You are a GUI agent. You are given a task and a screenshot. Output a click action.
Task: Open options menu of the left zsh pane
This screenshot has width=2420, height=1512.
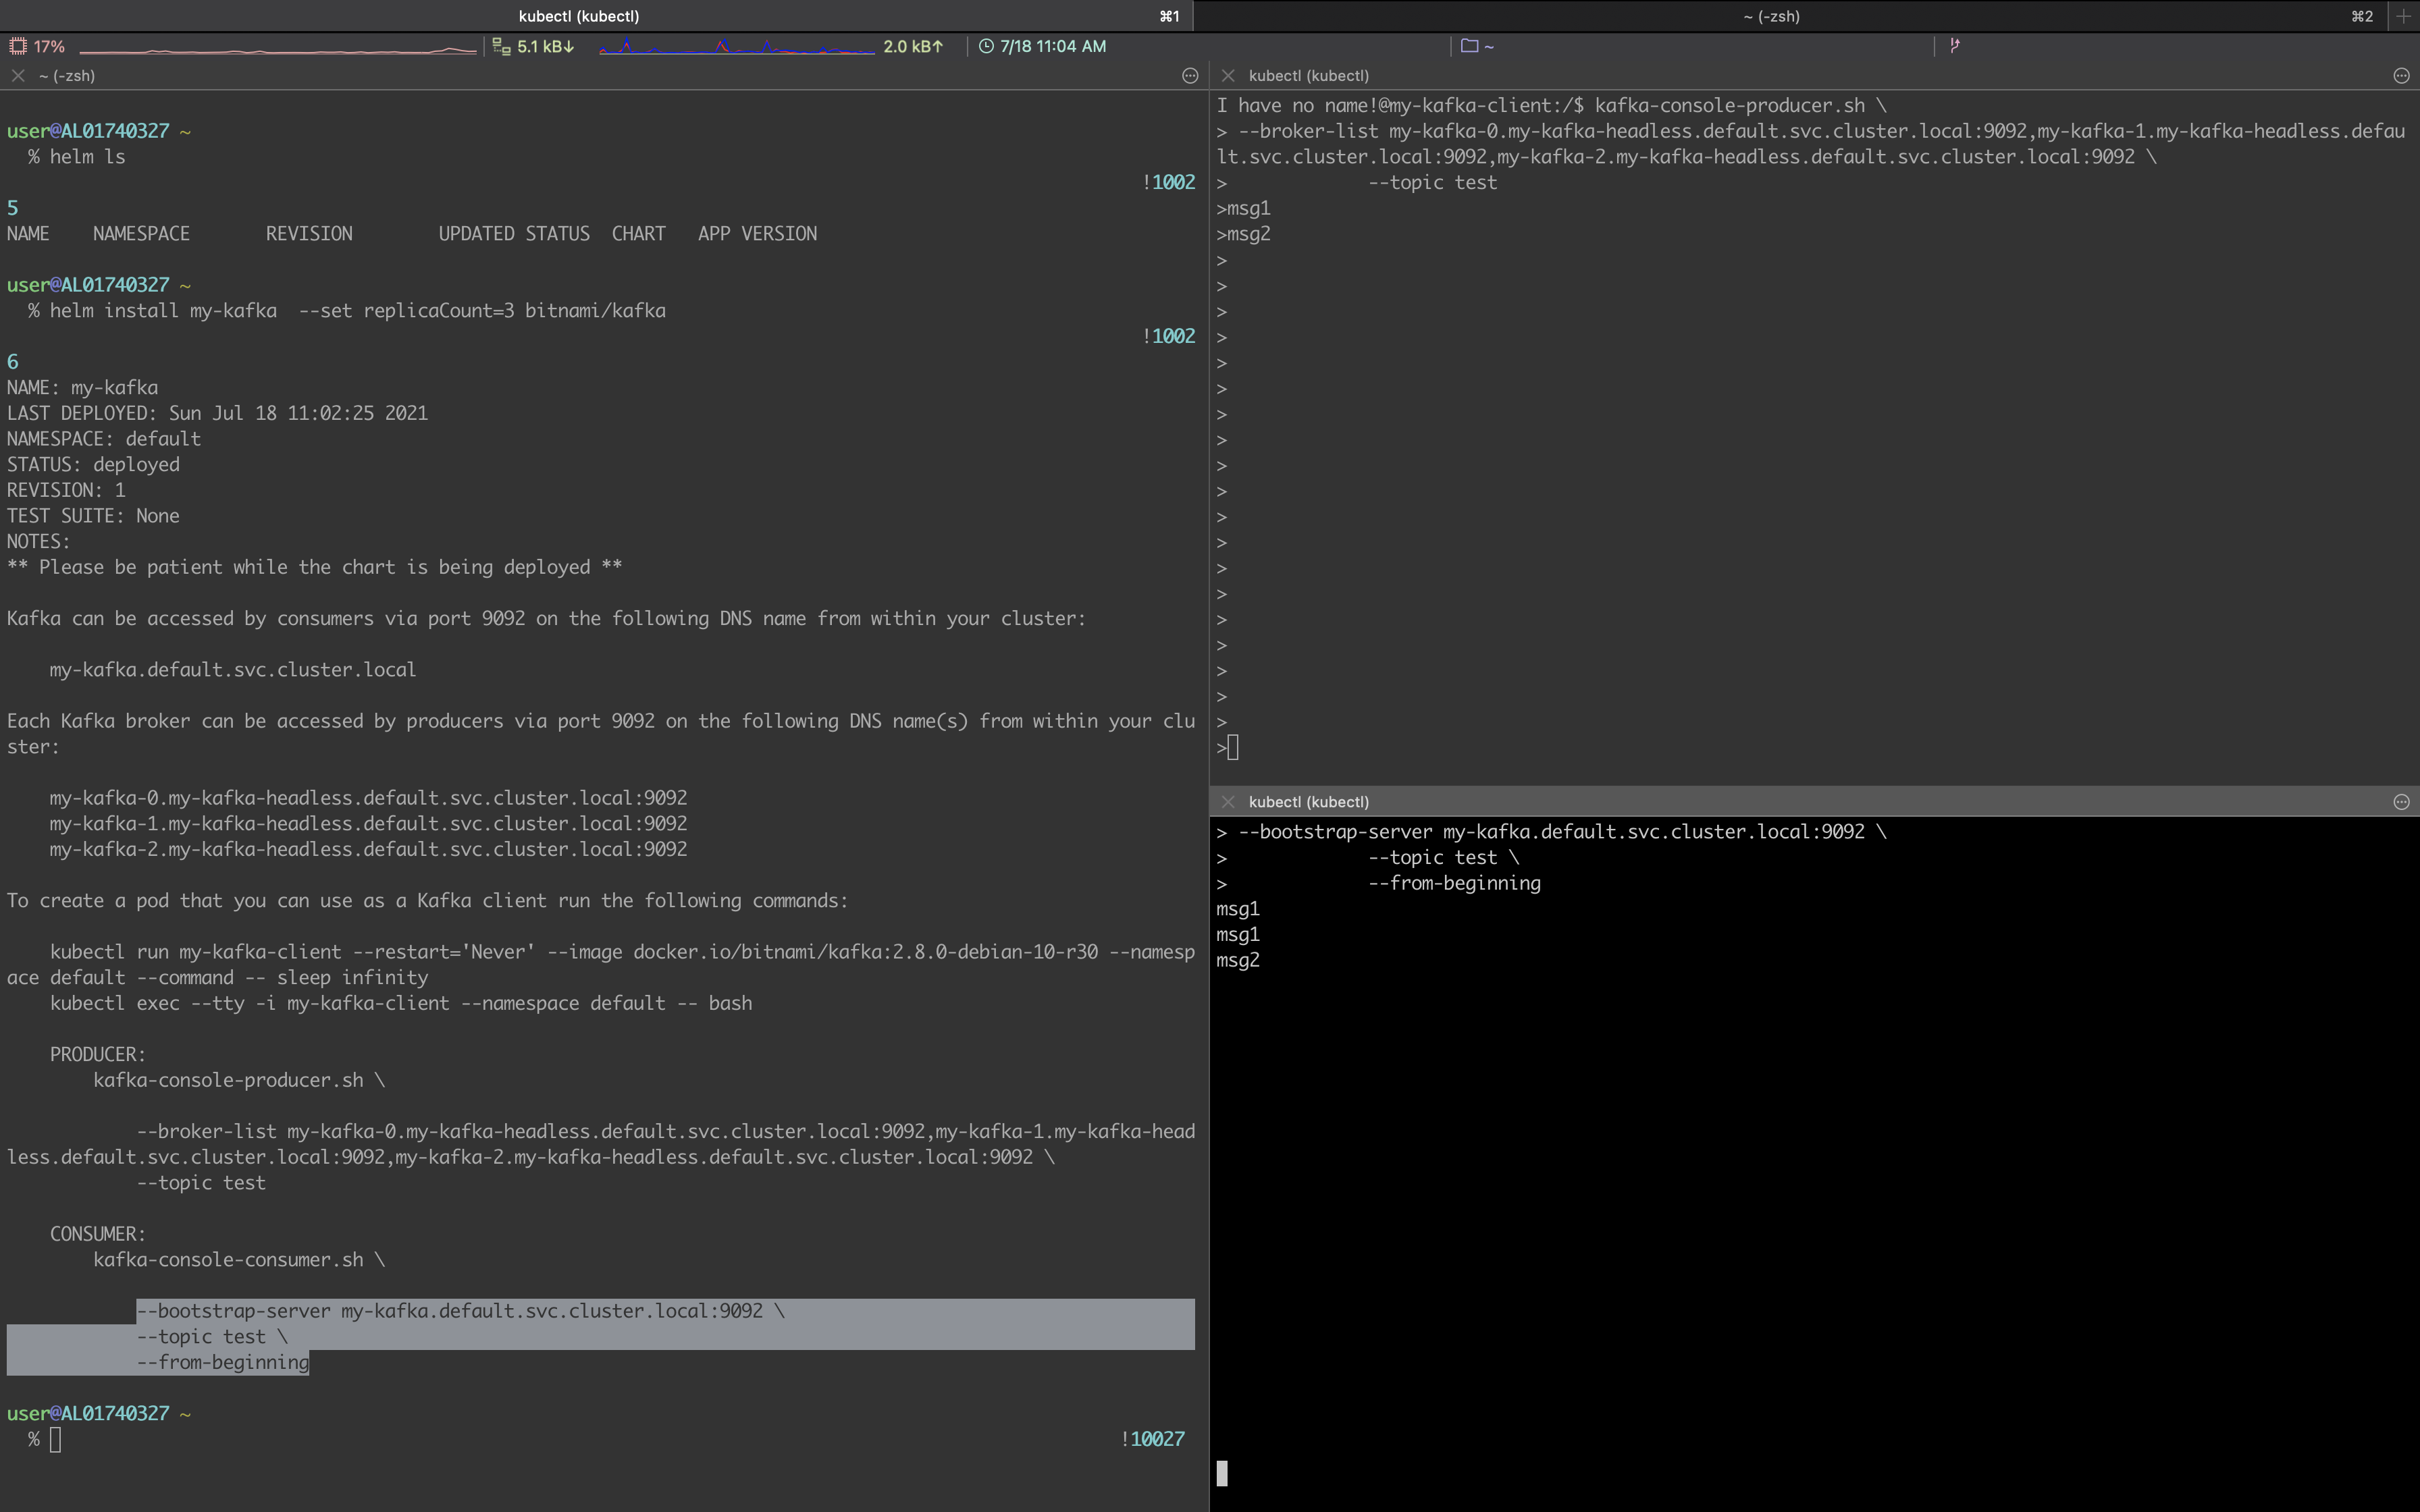click(x=1190, y=76)
